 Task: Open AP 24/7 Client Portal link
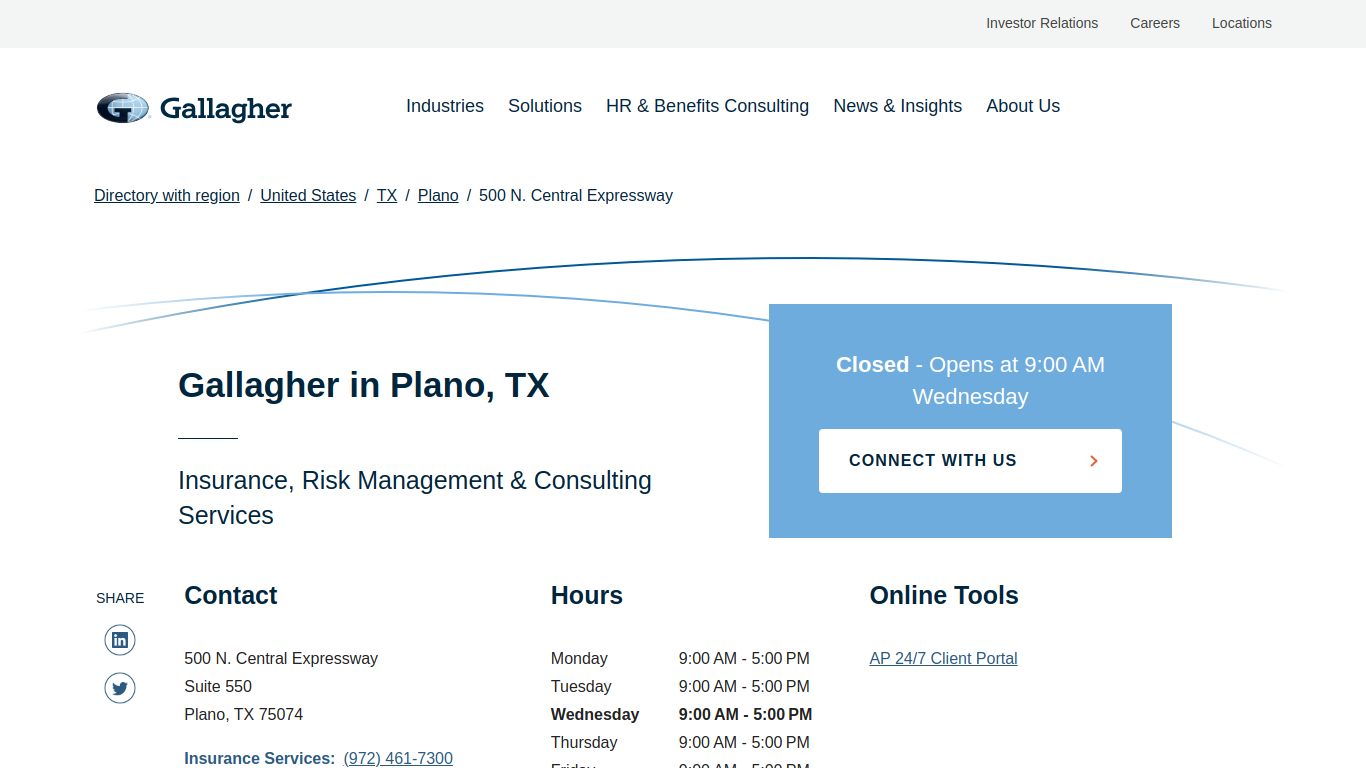[x=943, y=659]
